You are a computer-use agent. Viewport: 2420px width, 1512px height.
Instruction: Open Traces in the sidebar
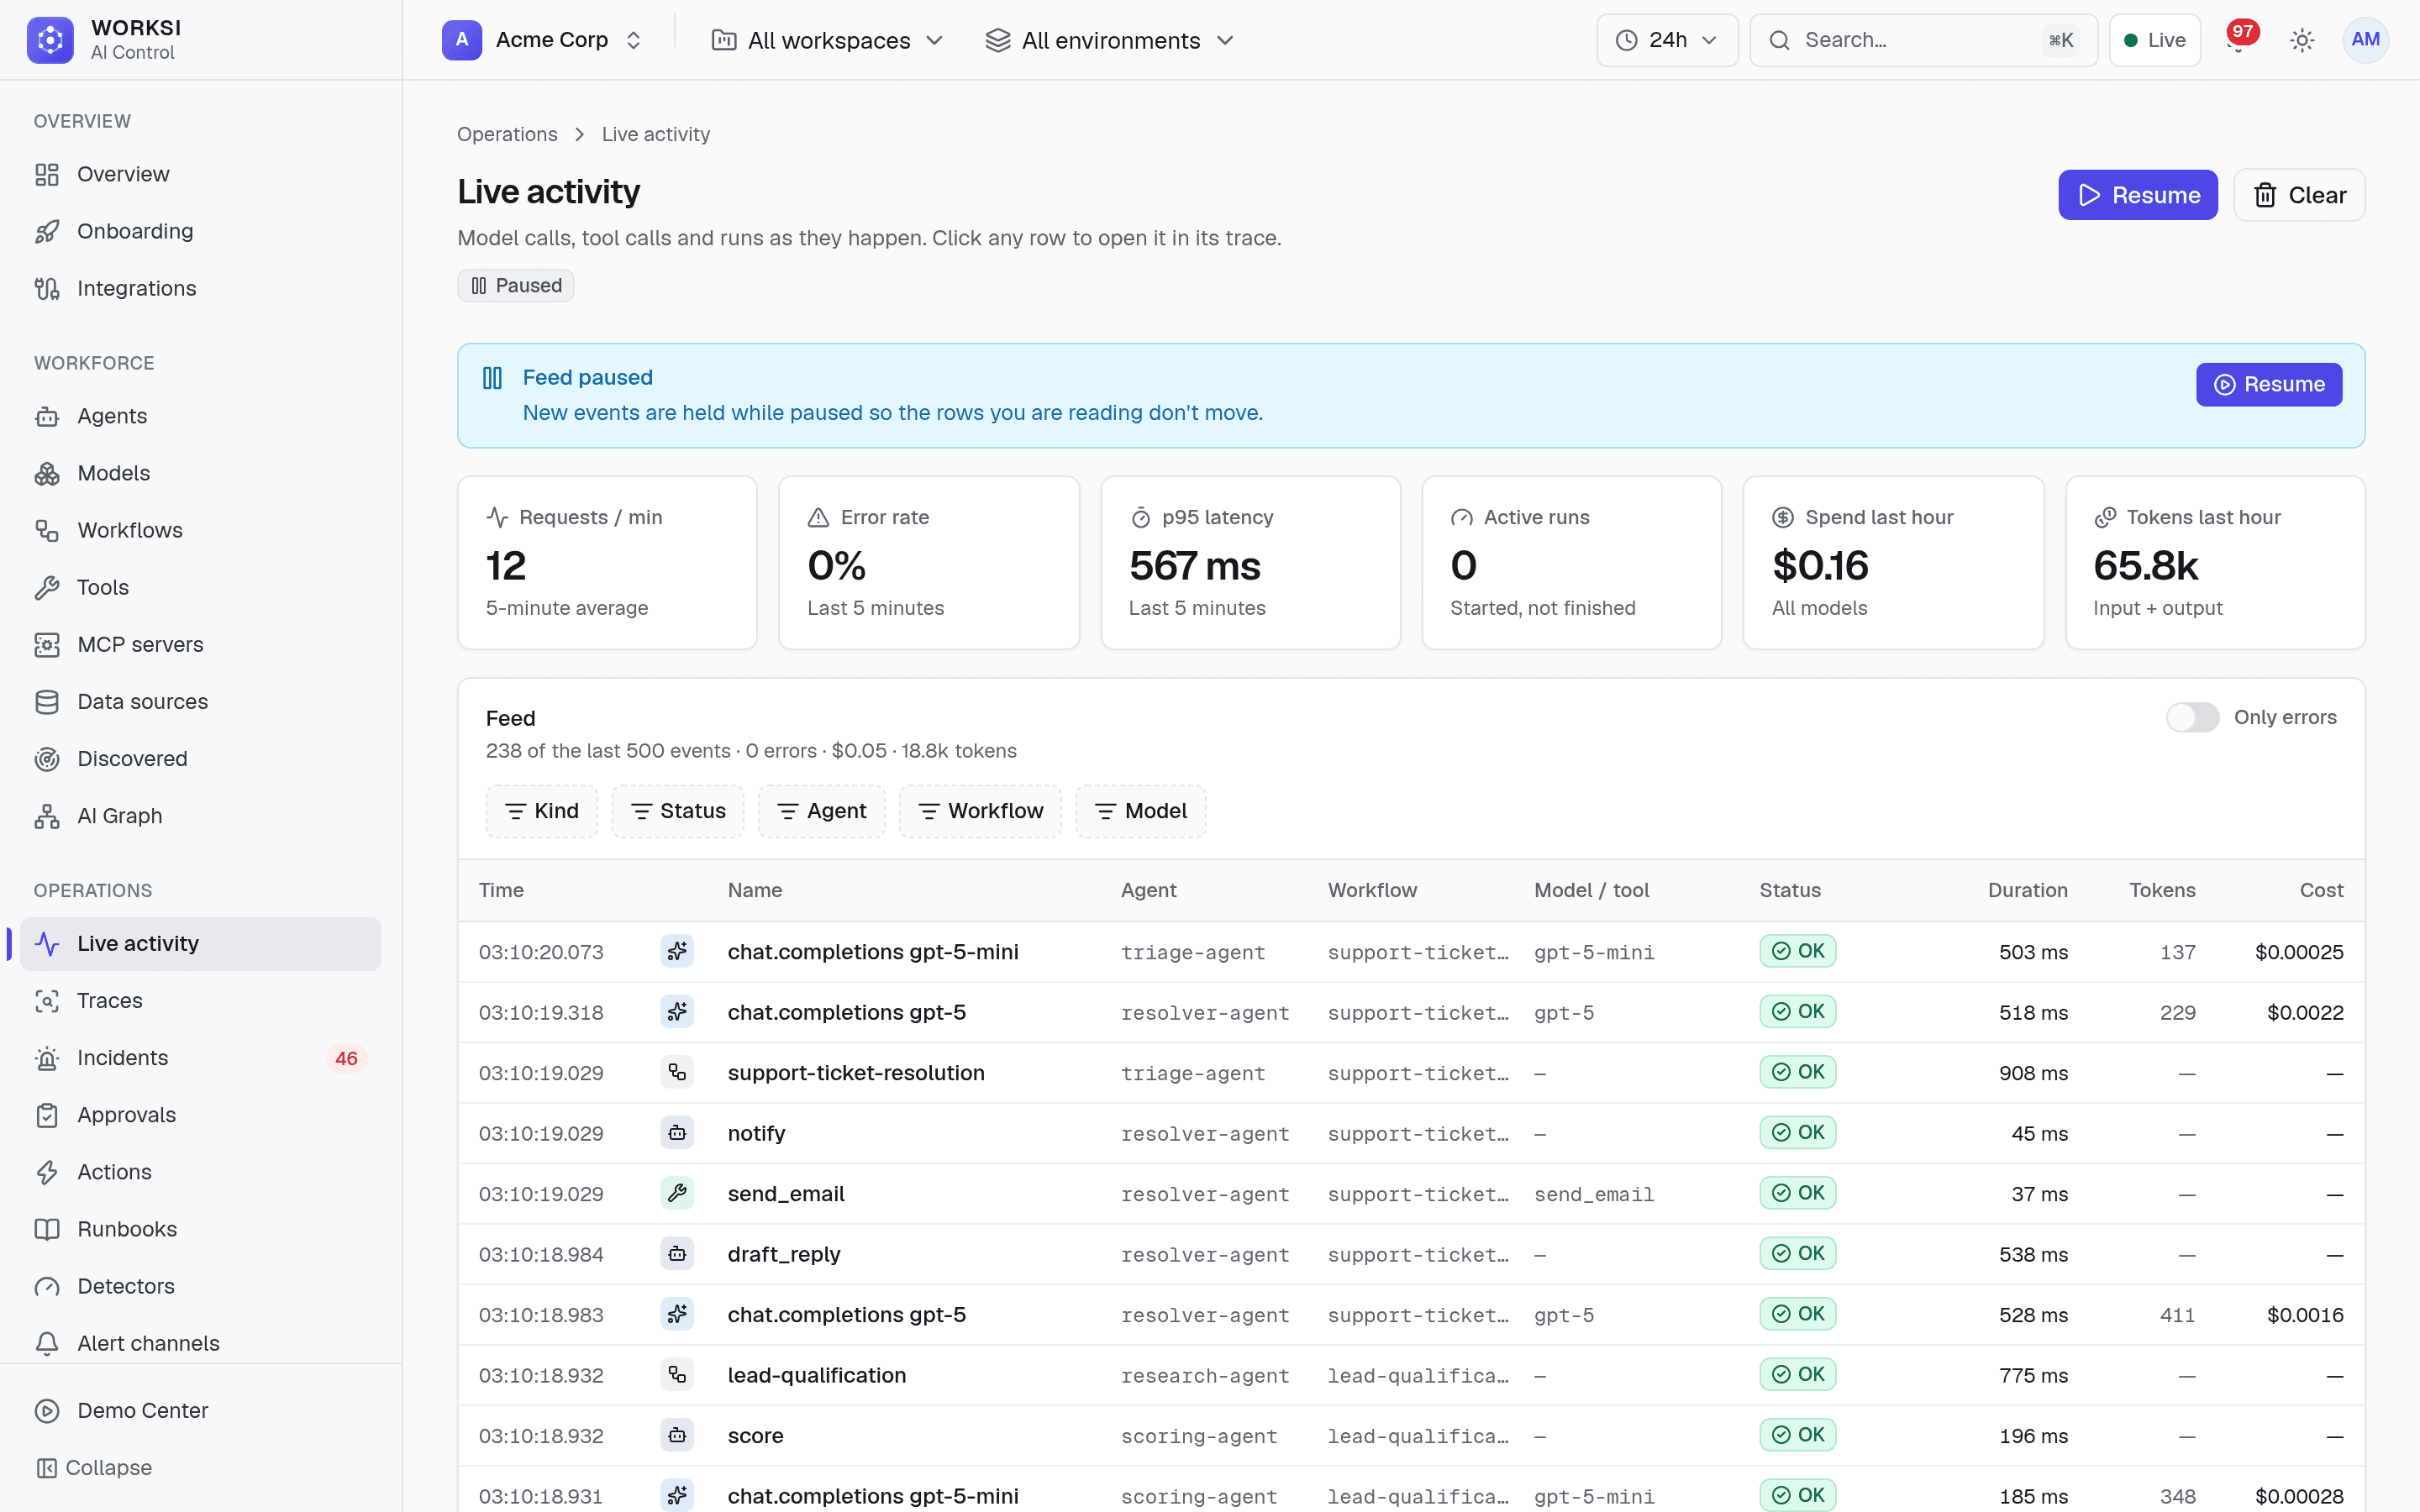[200, 1001]
